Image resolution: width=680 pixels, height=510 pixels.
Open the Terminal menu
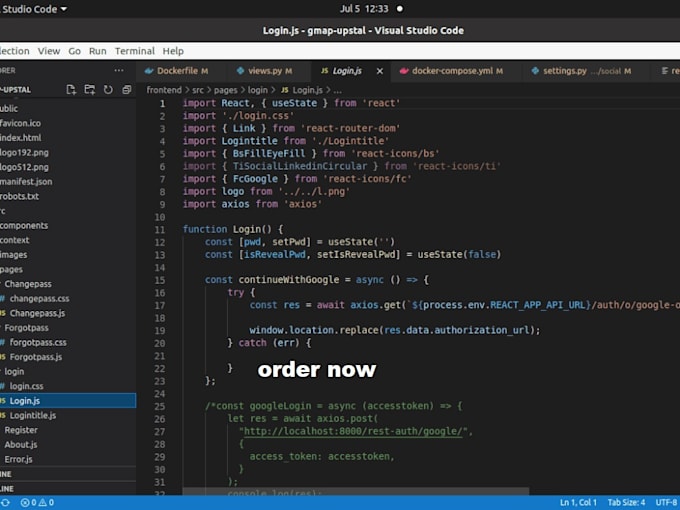pos(134,51)
